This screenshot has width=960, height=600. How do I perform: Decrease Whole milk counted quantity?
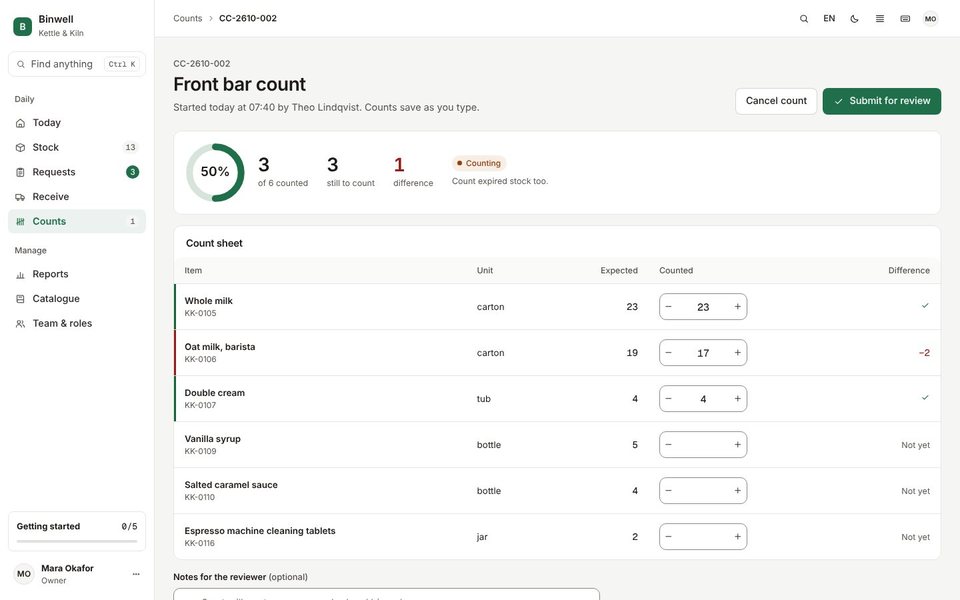pos(669,307)
